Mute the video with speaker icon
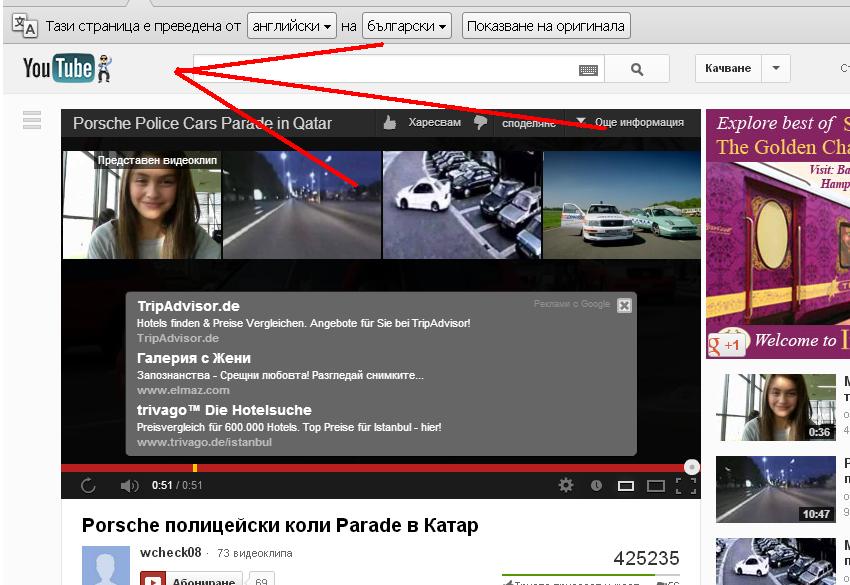This screenshot has height=585, width=850. (130, 485)
